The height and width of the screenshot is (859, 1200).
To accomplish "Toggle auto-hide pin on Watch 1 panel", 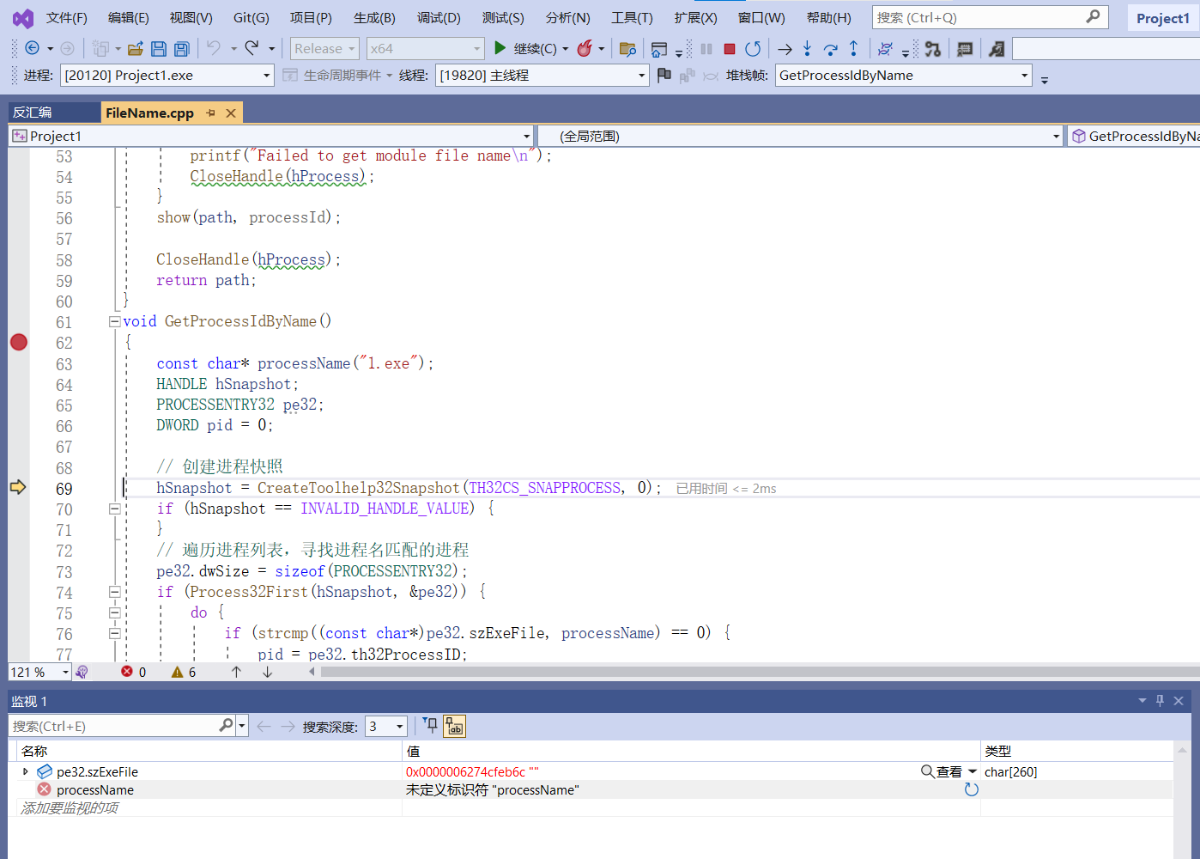I will 1160,701.
